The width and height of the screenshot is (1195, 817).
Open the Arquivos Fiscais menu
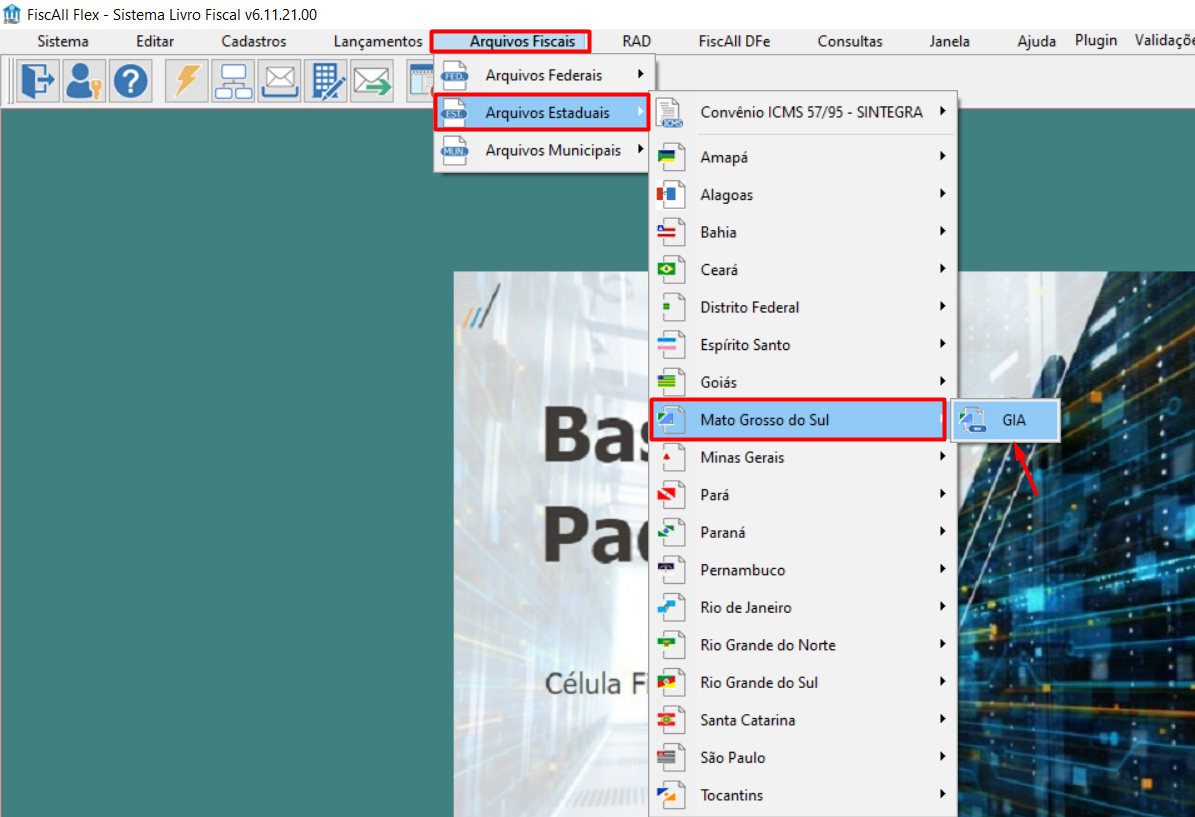[523, 41]
